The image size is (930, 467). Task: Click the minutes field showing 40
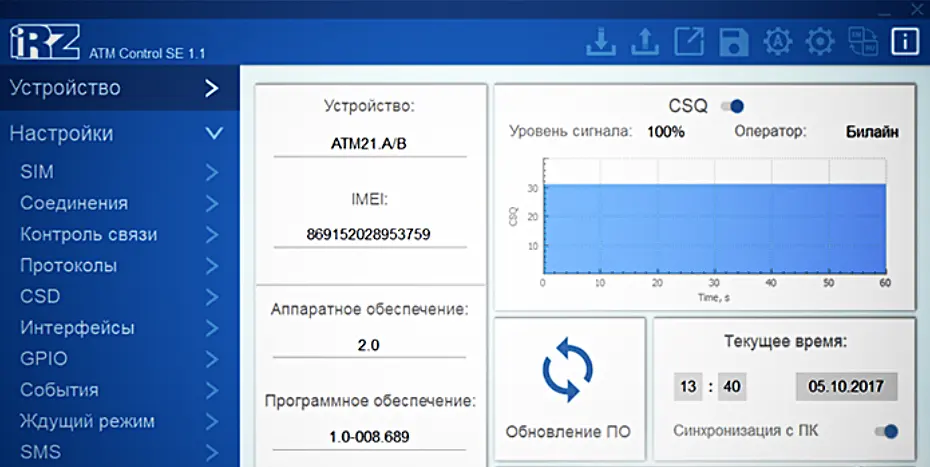[x=732, y=387]
